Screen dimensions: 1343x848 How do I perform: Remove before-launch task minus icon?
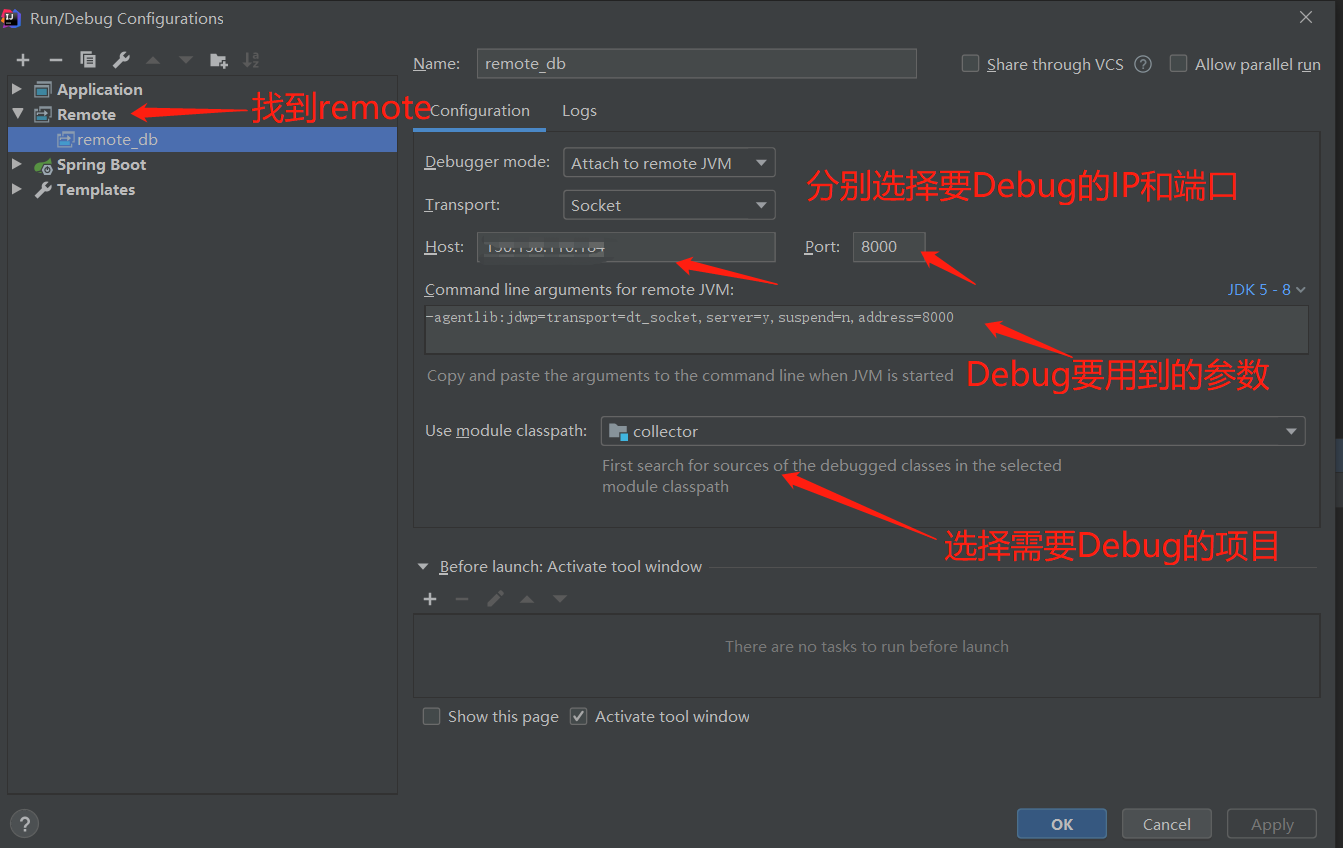point(462,599)
